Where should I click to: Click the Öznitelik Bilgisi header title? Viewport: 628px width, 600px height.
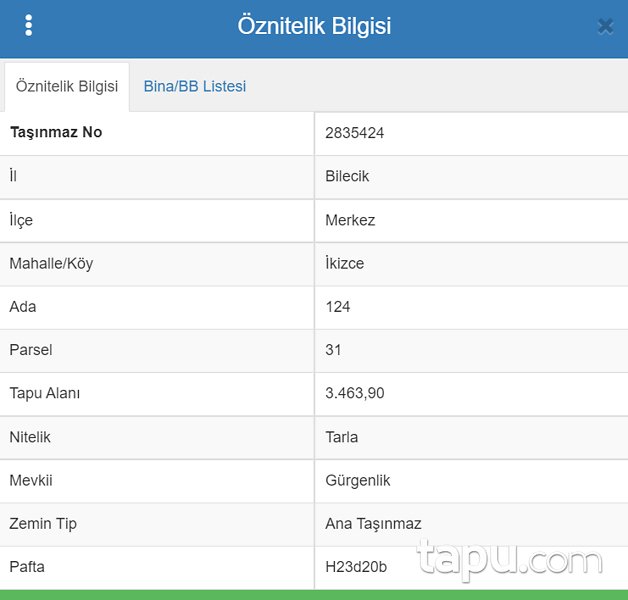314,26
